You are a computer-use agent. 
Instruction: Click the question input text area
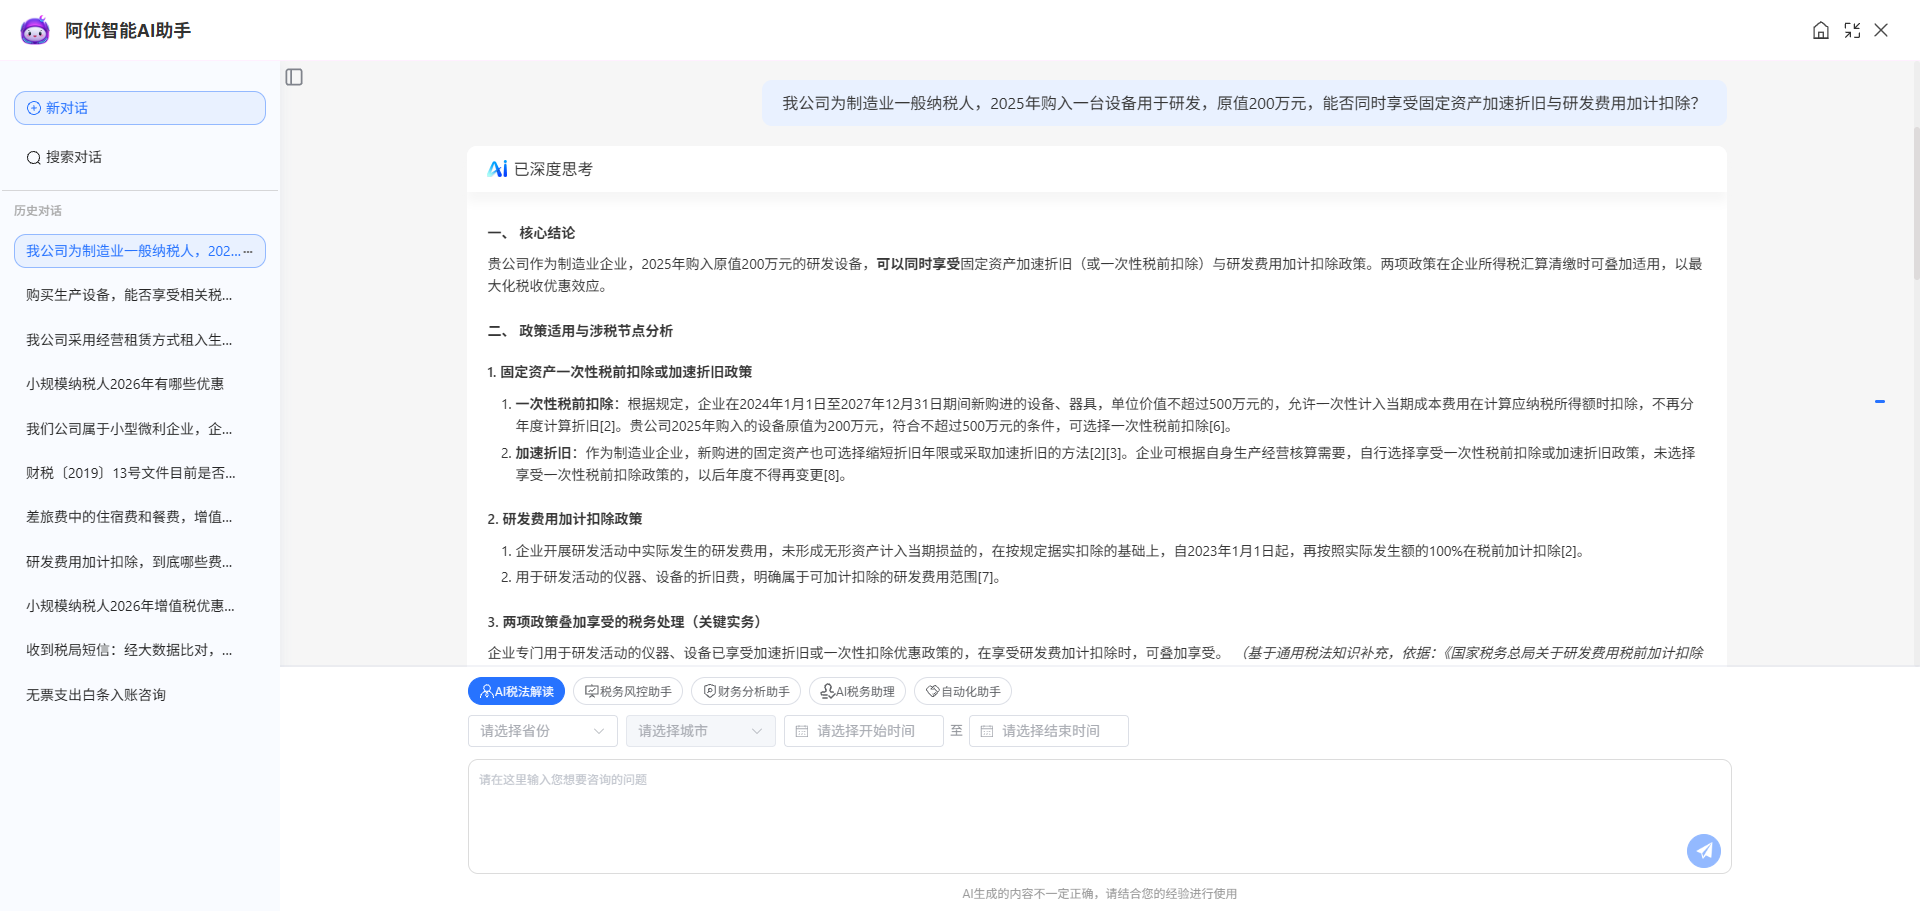(x=1100, y=816)
